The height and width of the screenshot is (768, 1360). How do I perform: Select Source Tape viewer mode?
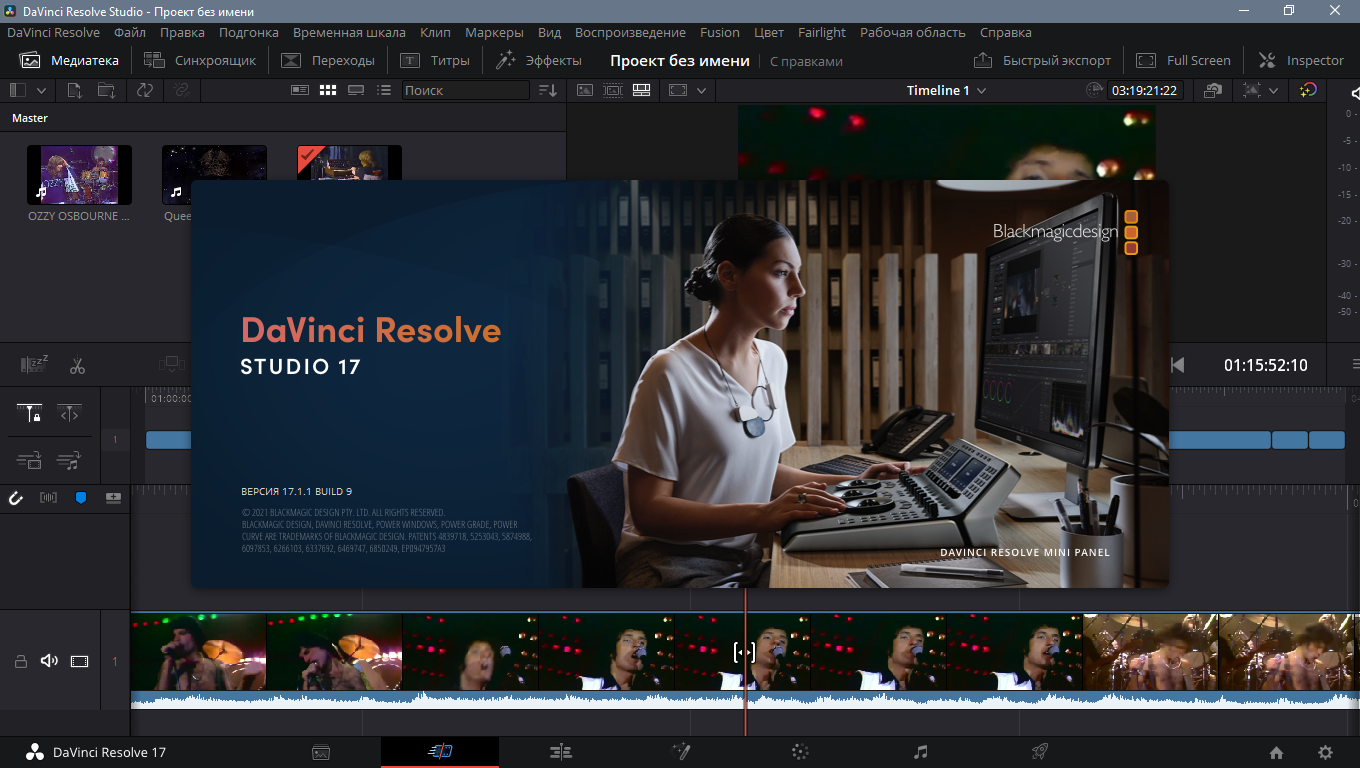coord(613,90)
